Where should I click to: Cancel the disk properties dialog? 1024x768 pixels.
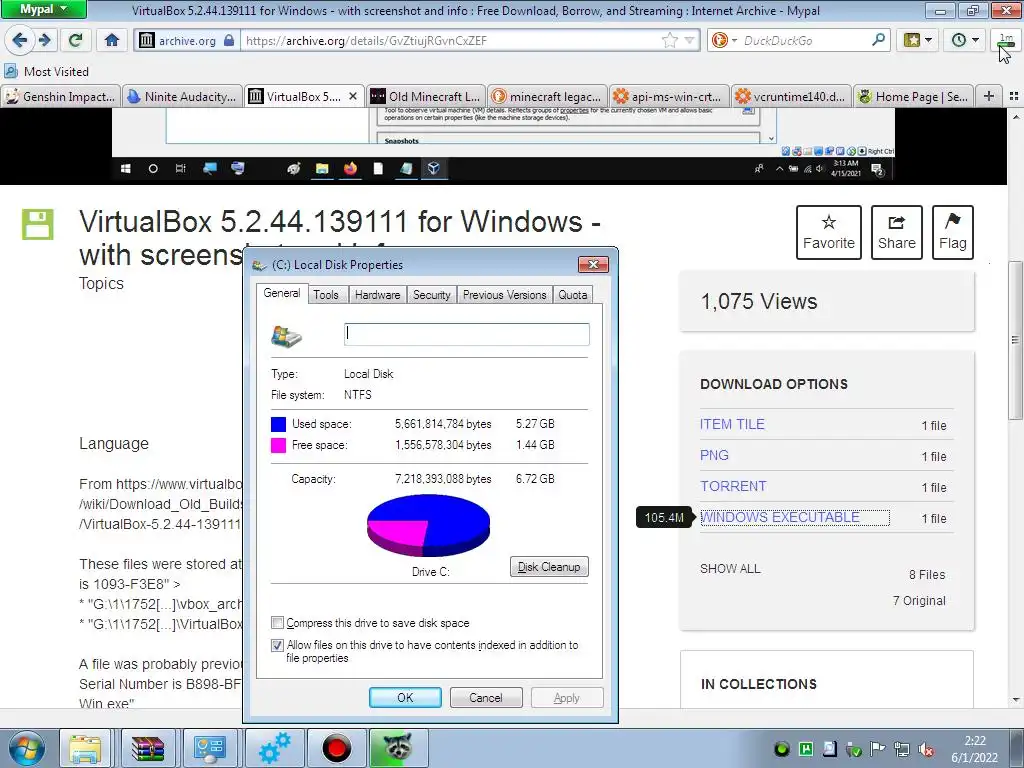pyautogui.click(x=486, y=697)
